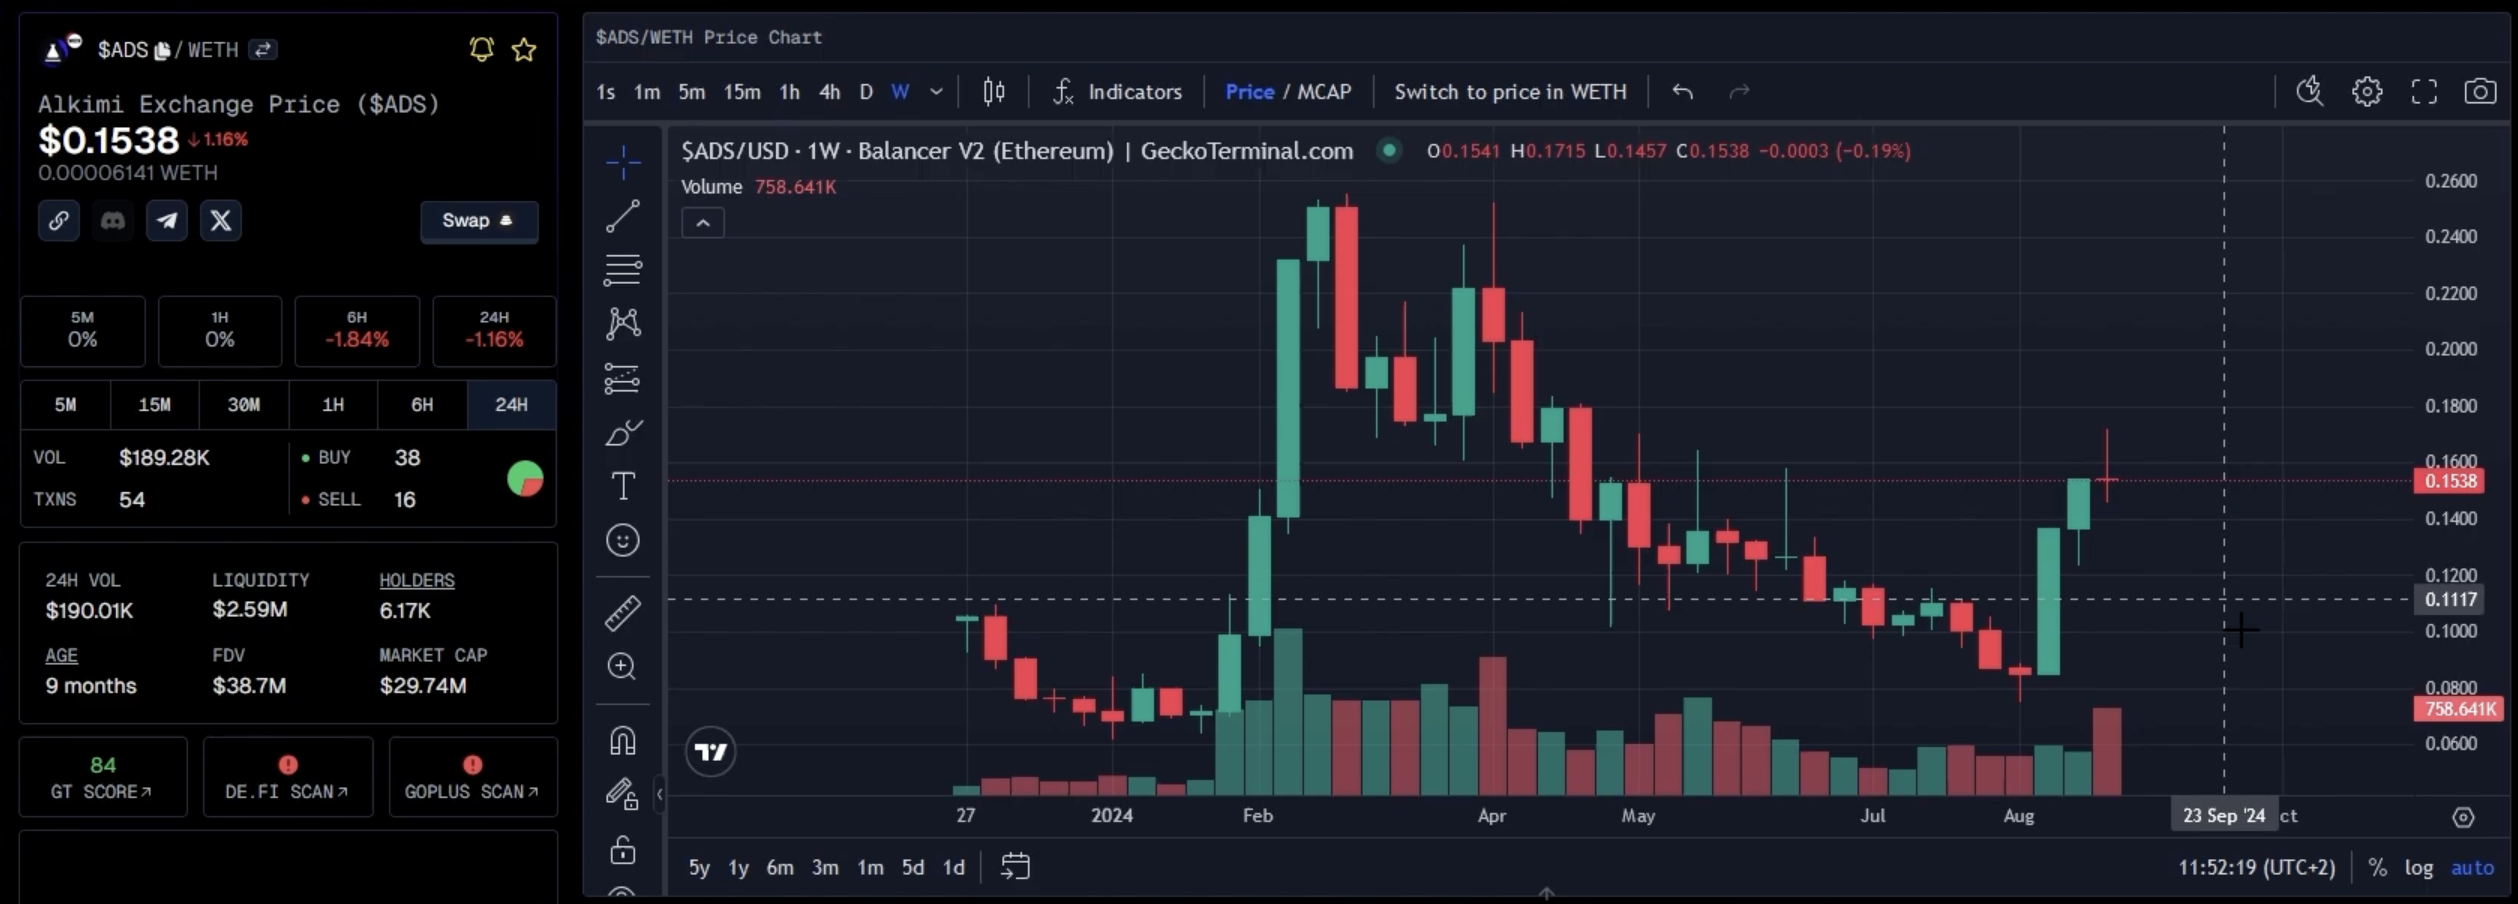Collapse the chart legend chevron
This screenshot has width=2518, height=904.
[703, 223]
